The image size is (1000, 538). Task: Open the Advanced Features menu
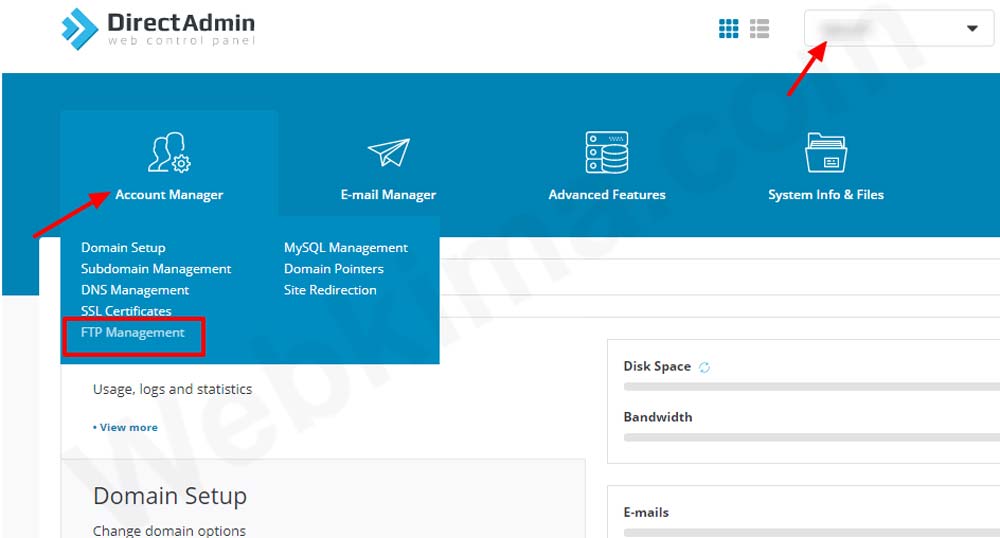pos(607,195)
